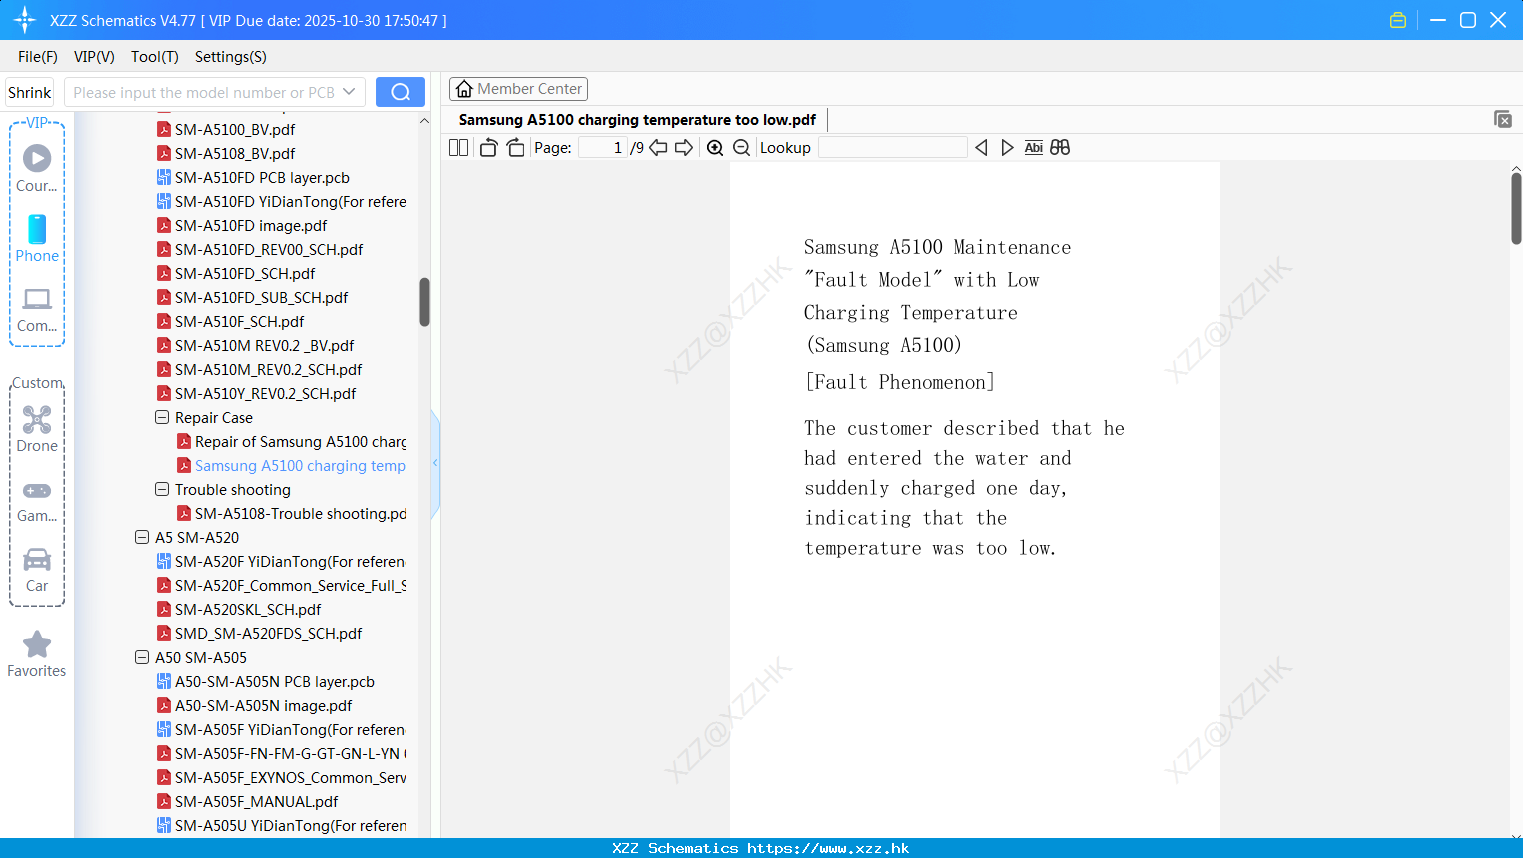The height and width of the screenshot is (858, 1523).
Task: Toggle the Abi whole-word match icon
Action: [1033, 148]
